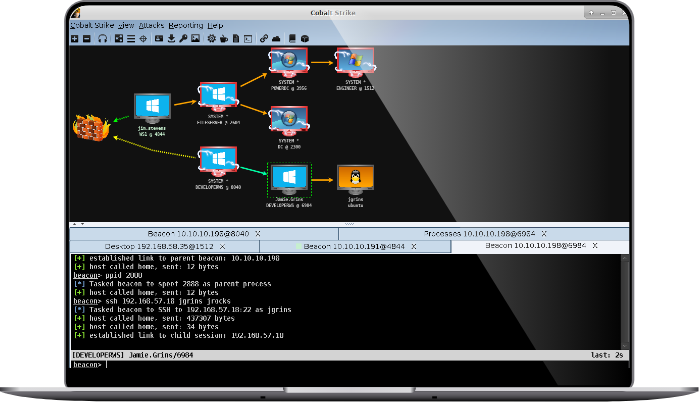Click 'established link to child session' line
This screenshot has width=699, height=402.
pos(178,335)
